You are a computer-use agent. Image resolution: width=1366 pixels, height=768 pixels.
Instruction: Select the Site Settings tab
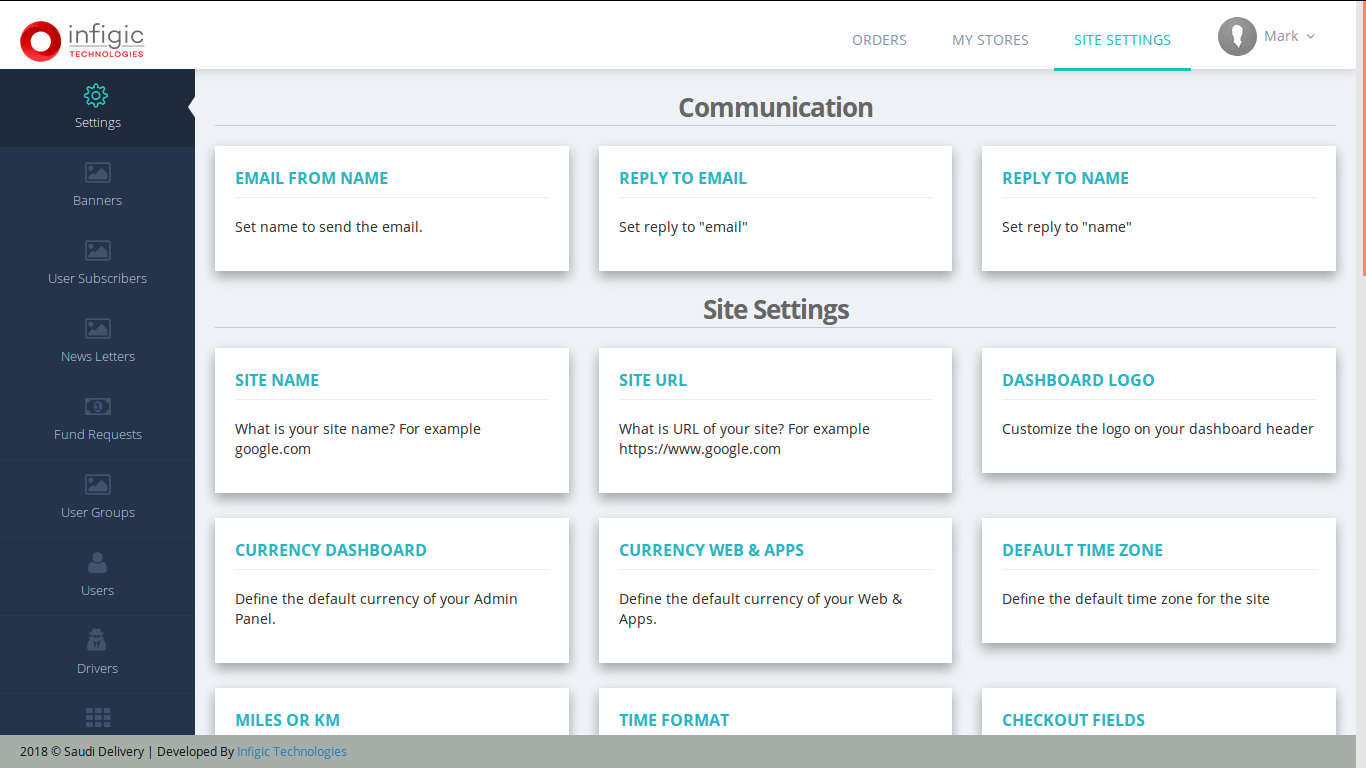[1122, 41]
